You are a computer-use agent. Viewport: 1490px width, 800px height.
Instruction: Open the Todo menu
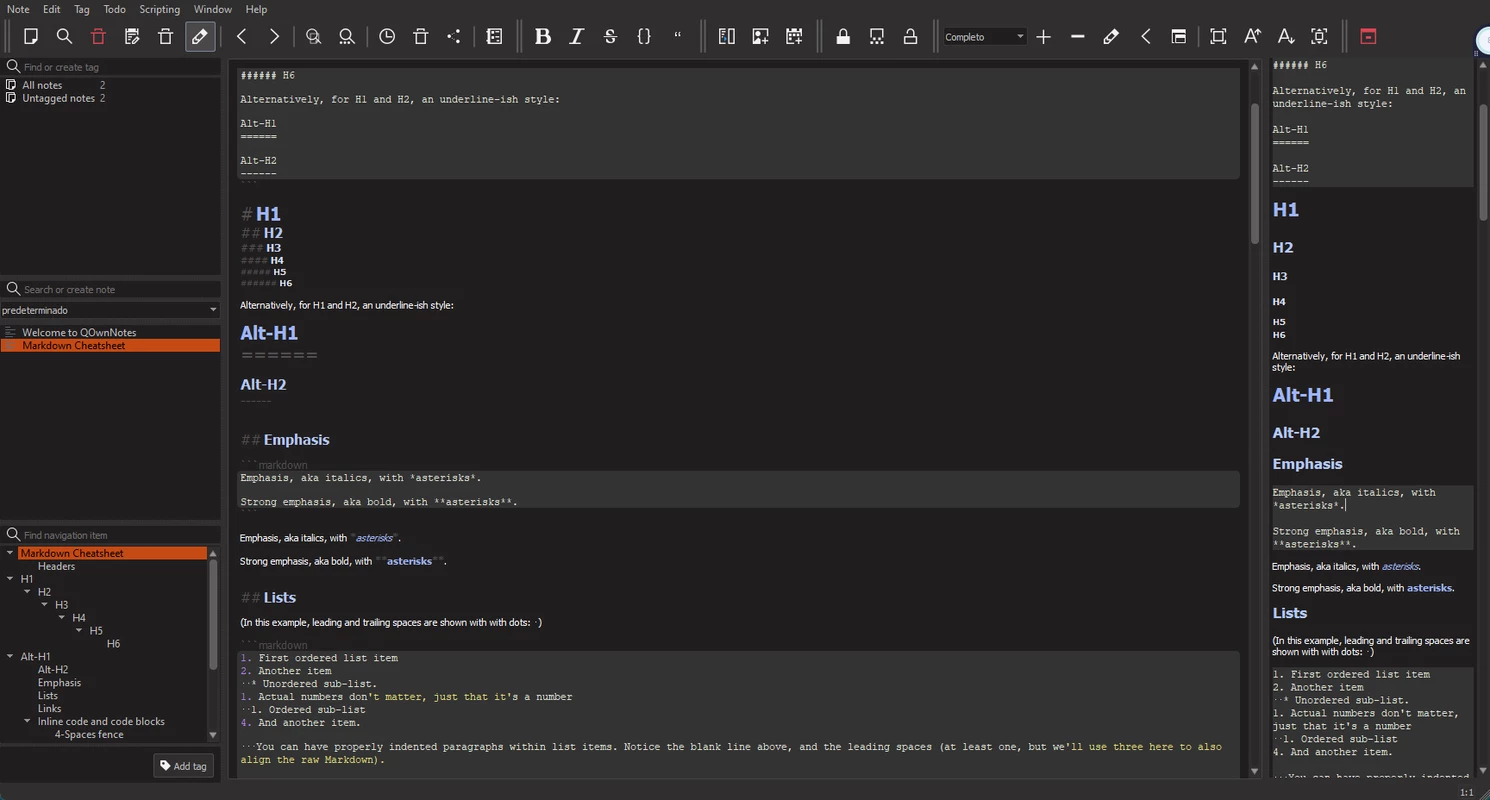point(115,9)
